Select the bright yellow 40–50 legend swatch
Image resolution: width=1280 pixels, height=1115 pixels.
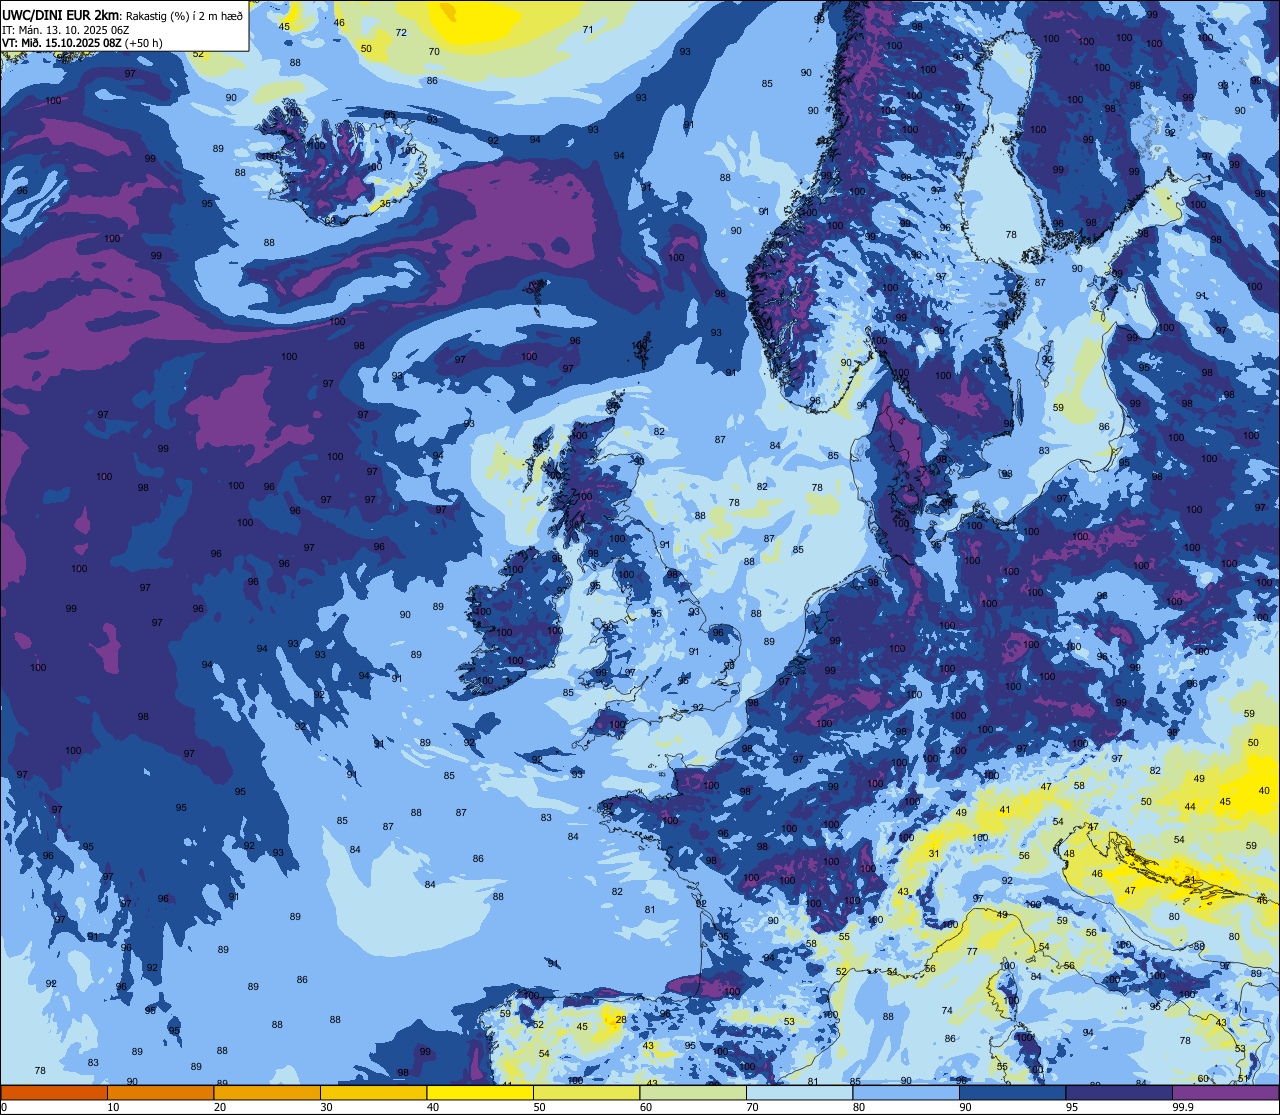[x=480, y=1092]
